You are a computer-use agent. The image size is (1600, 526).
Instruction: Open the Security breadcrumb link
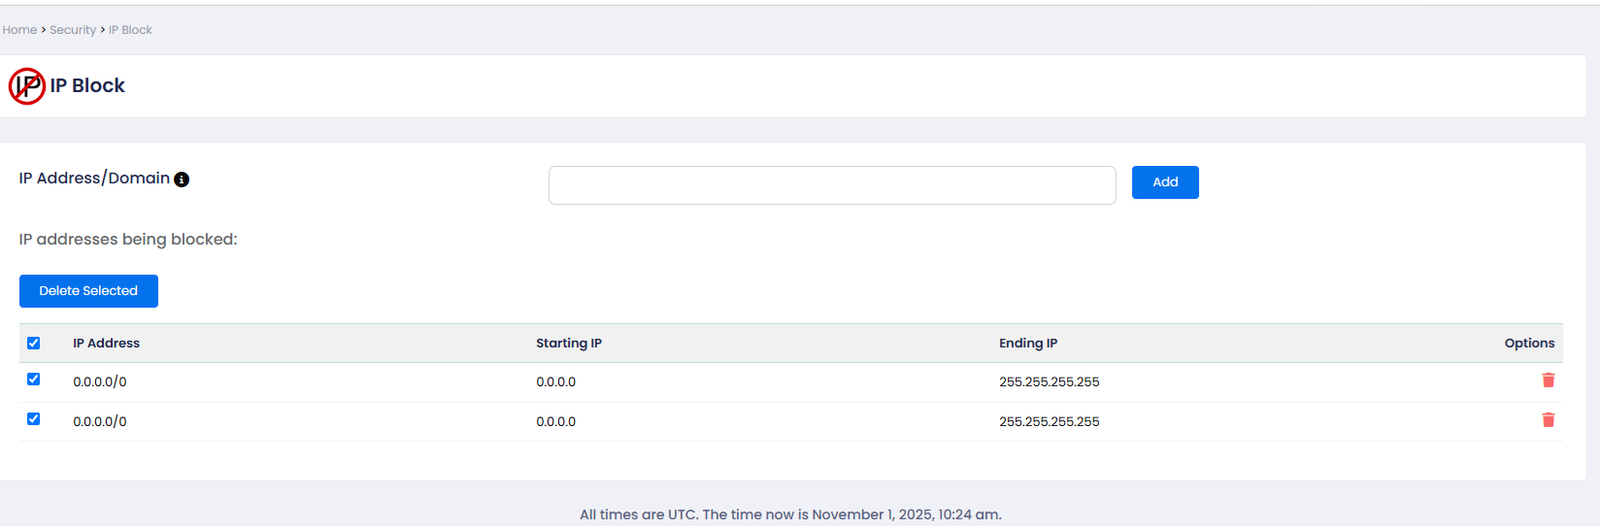[x=73, y=30]
